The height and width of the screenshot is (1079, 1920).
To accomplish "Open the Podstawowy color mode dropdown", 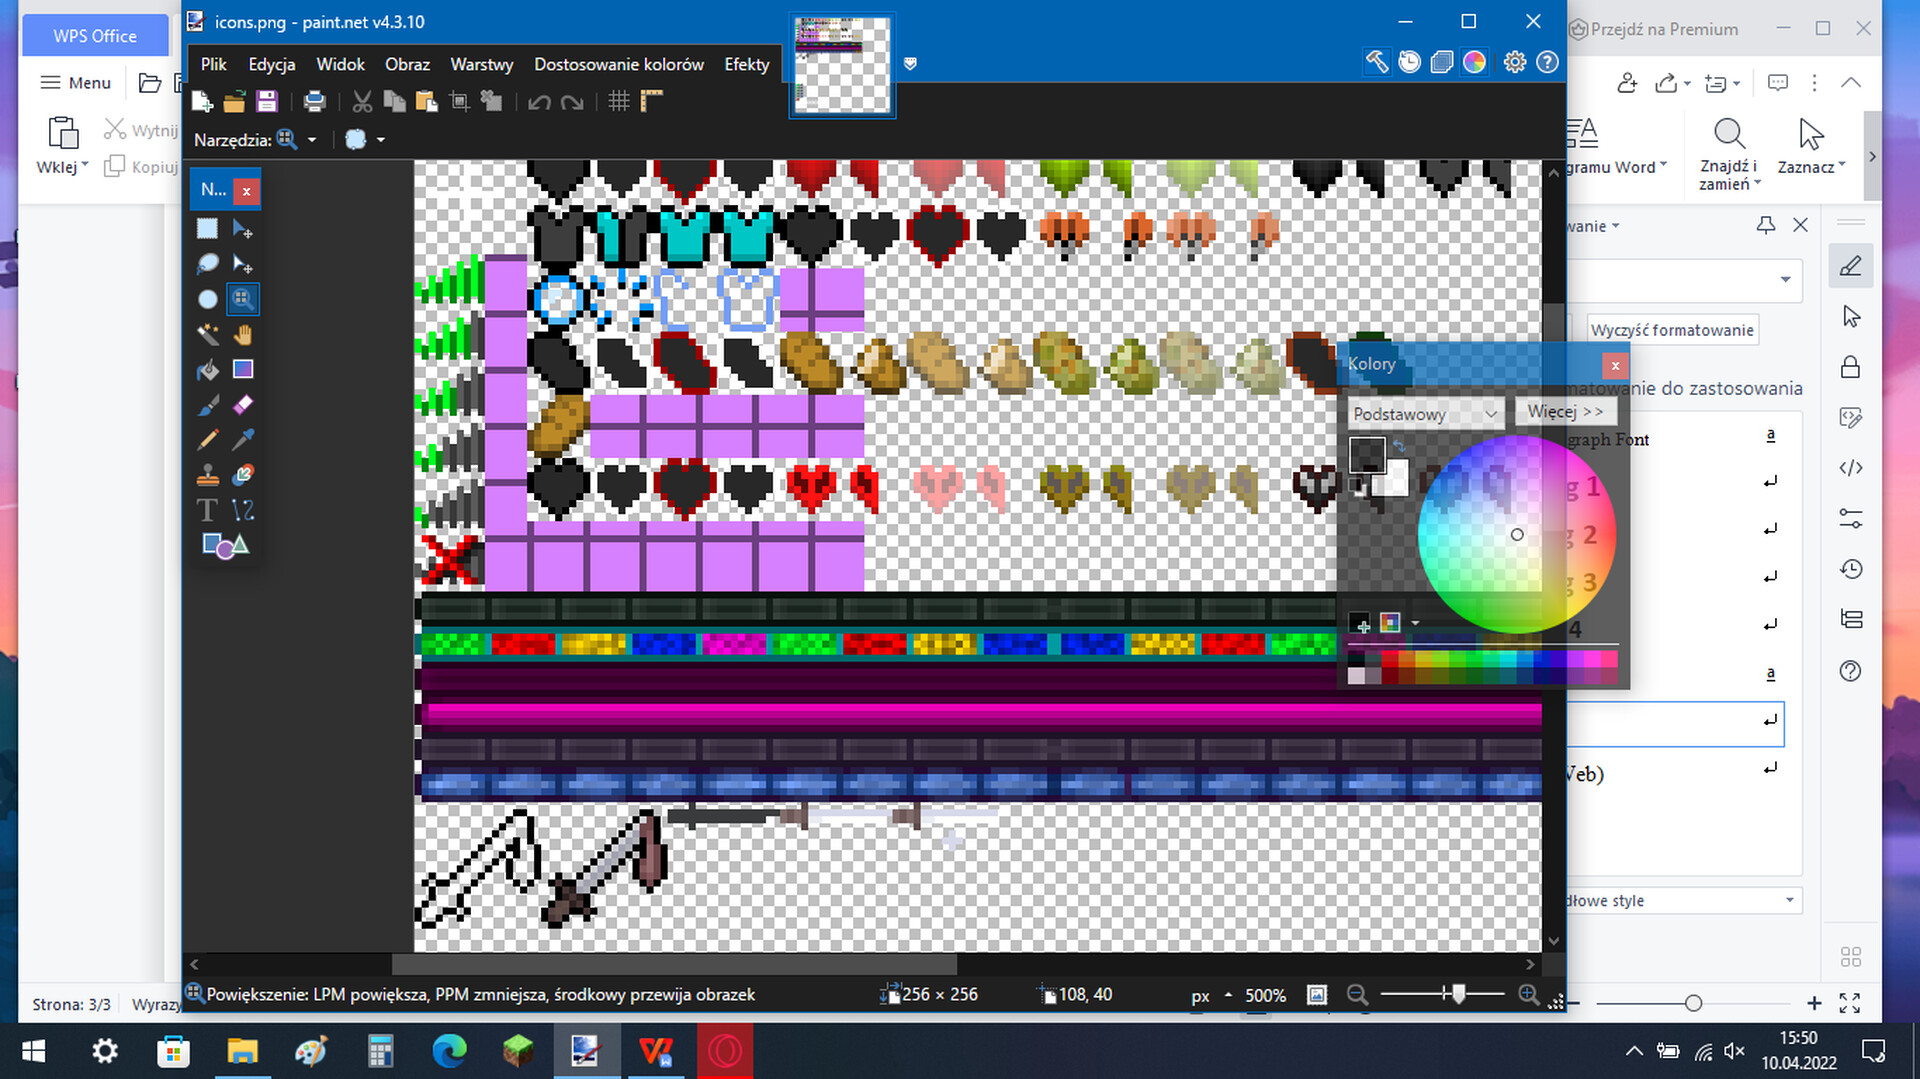I will (x=1425, y=413).
